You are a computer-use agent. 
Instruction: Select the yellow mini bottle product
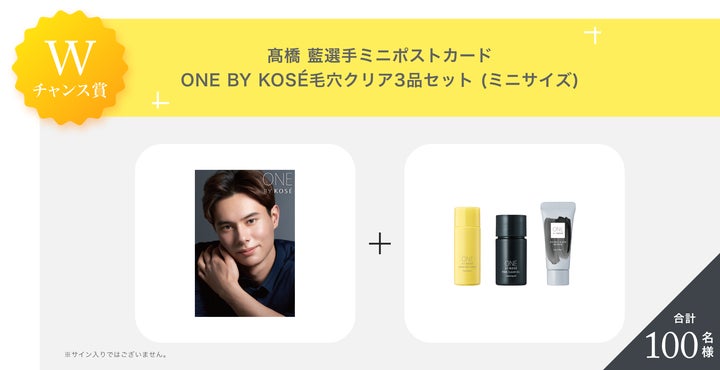(x=467, y=246)
